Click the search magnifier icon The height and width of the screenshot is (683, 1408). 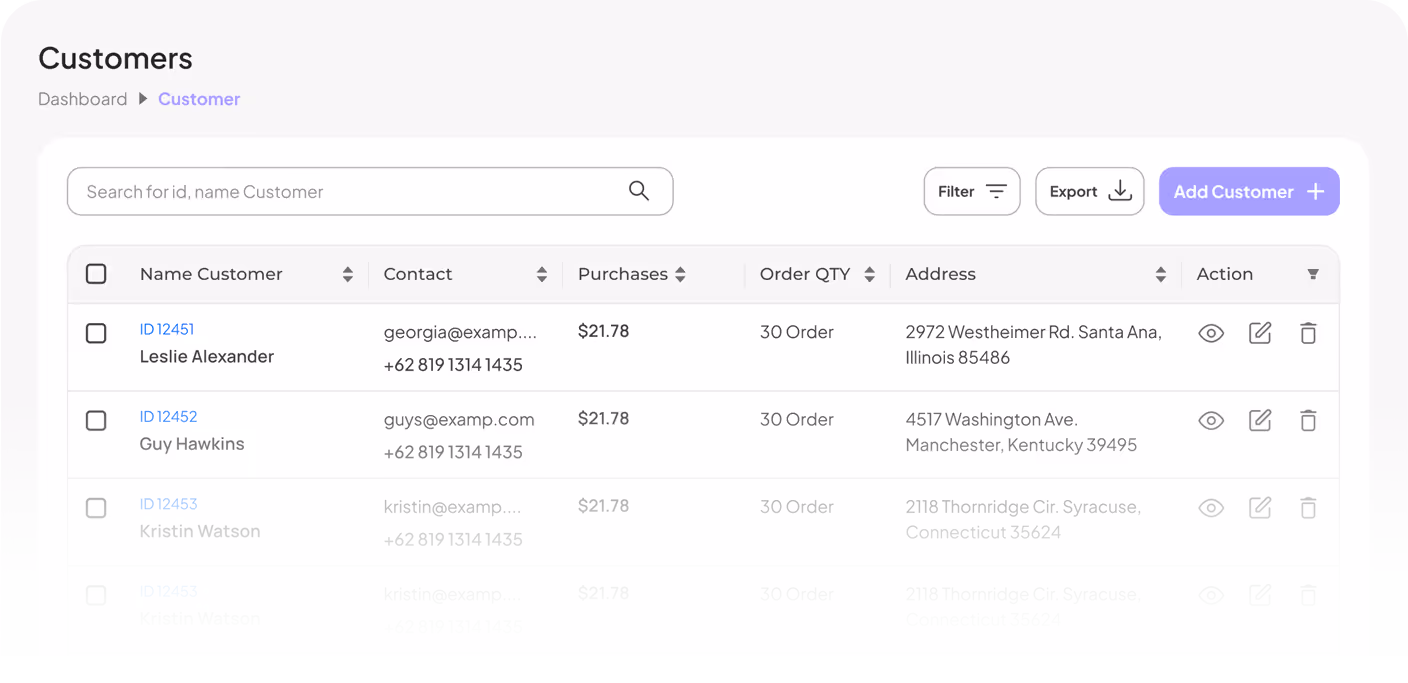pos(638,190)
